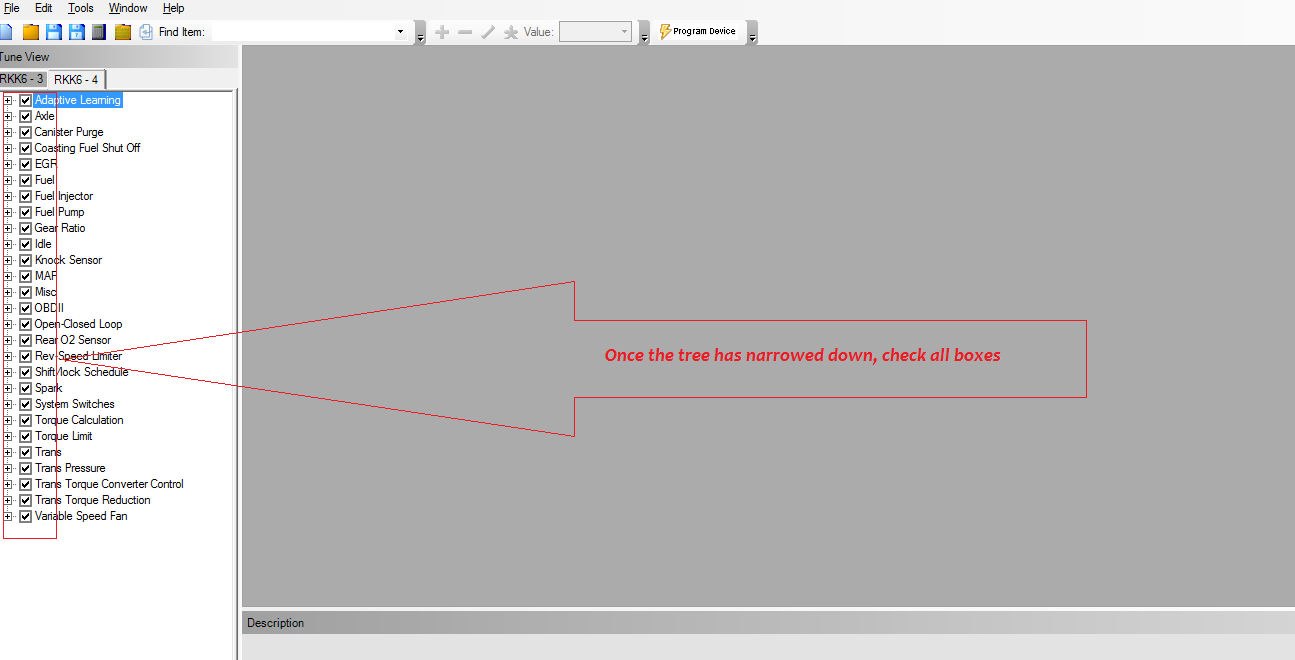Select the Trans Torque Reduction label
Viewport: 1295px width, 660px height.
pyautogui.click(x=93, y=500)
